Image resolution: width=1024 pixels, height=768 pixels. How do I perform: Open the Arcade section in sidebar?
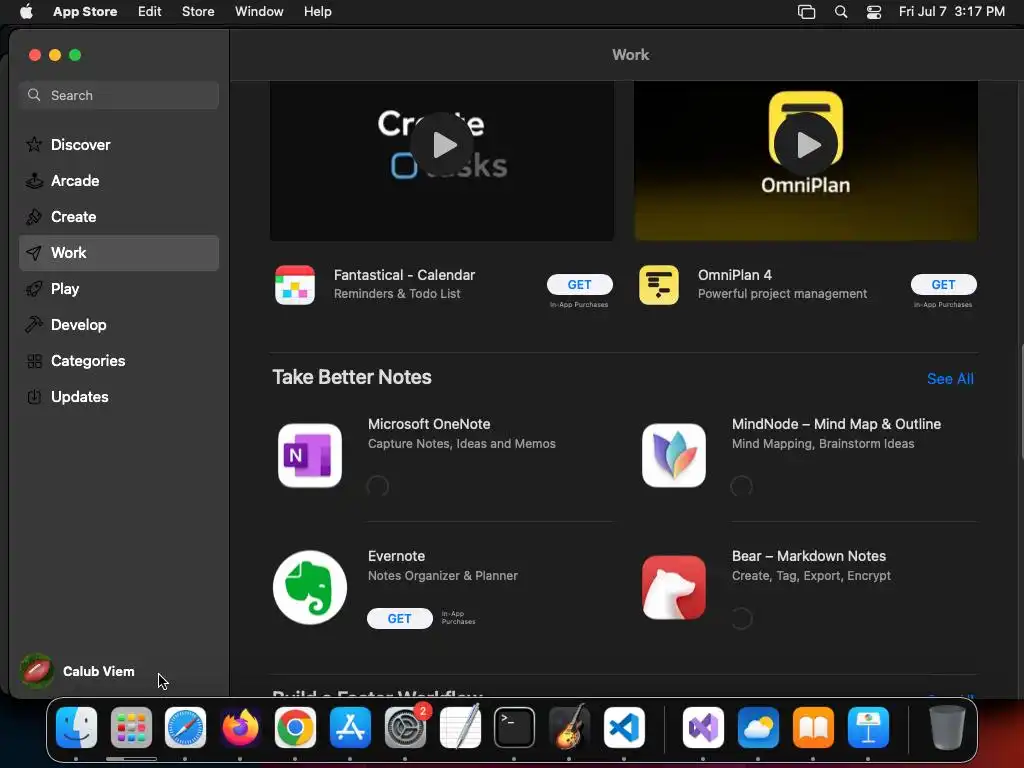pyautogui.click(x=119, y=180)
